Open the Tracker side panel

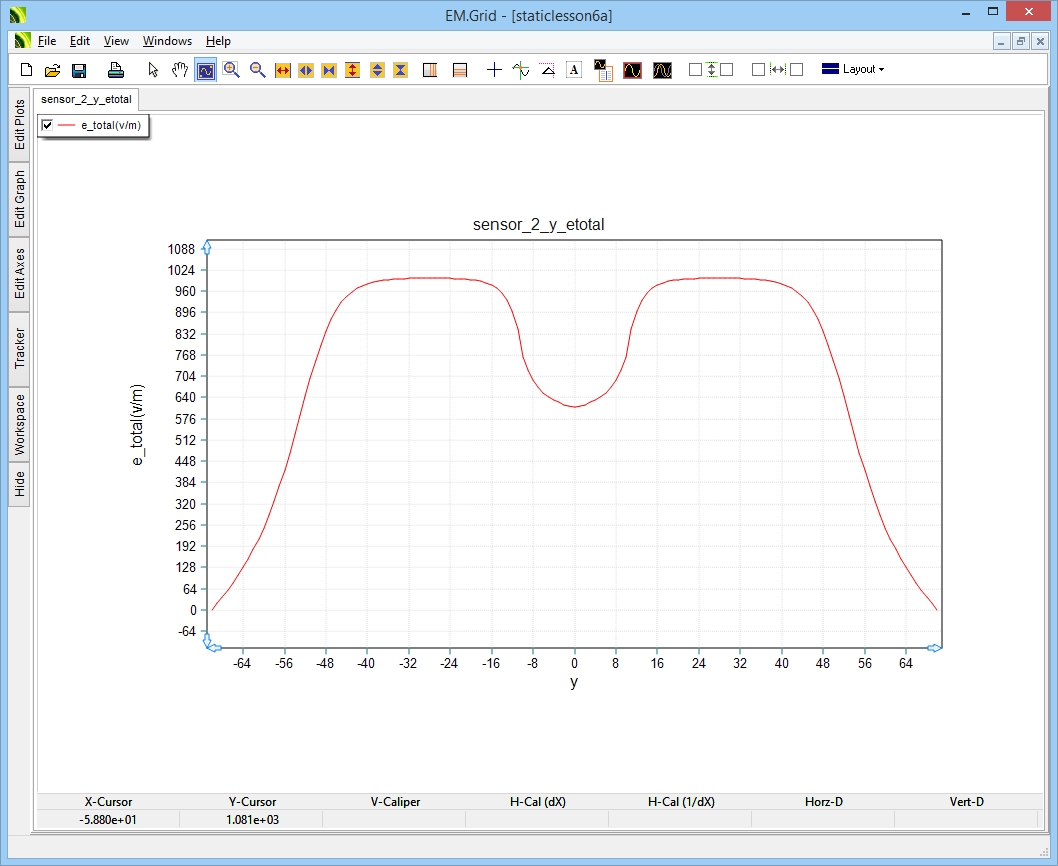pos(20,349)
